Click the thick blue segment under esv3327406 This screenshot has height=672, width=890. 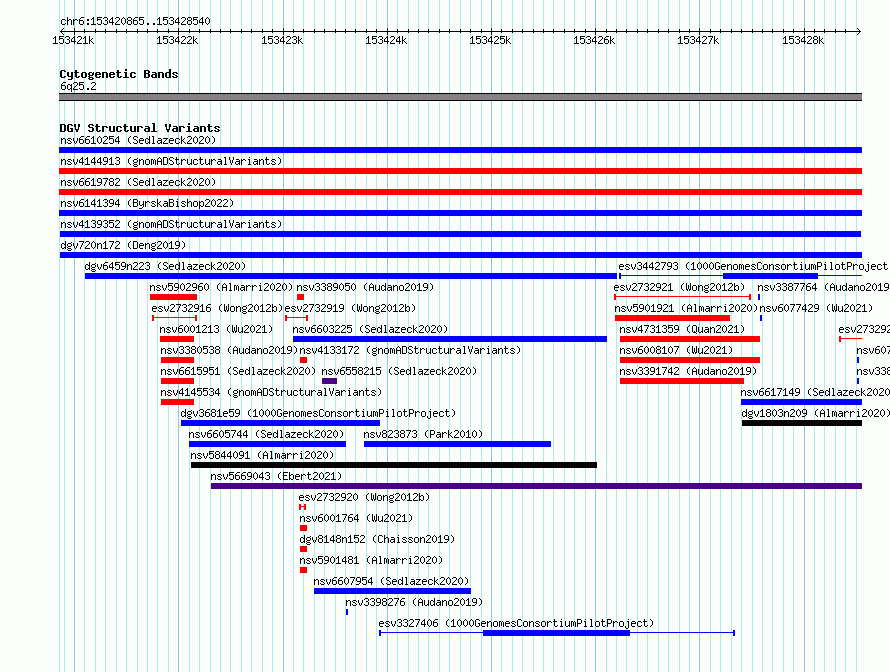556,633
